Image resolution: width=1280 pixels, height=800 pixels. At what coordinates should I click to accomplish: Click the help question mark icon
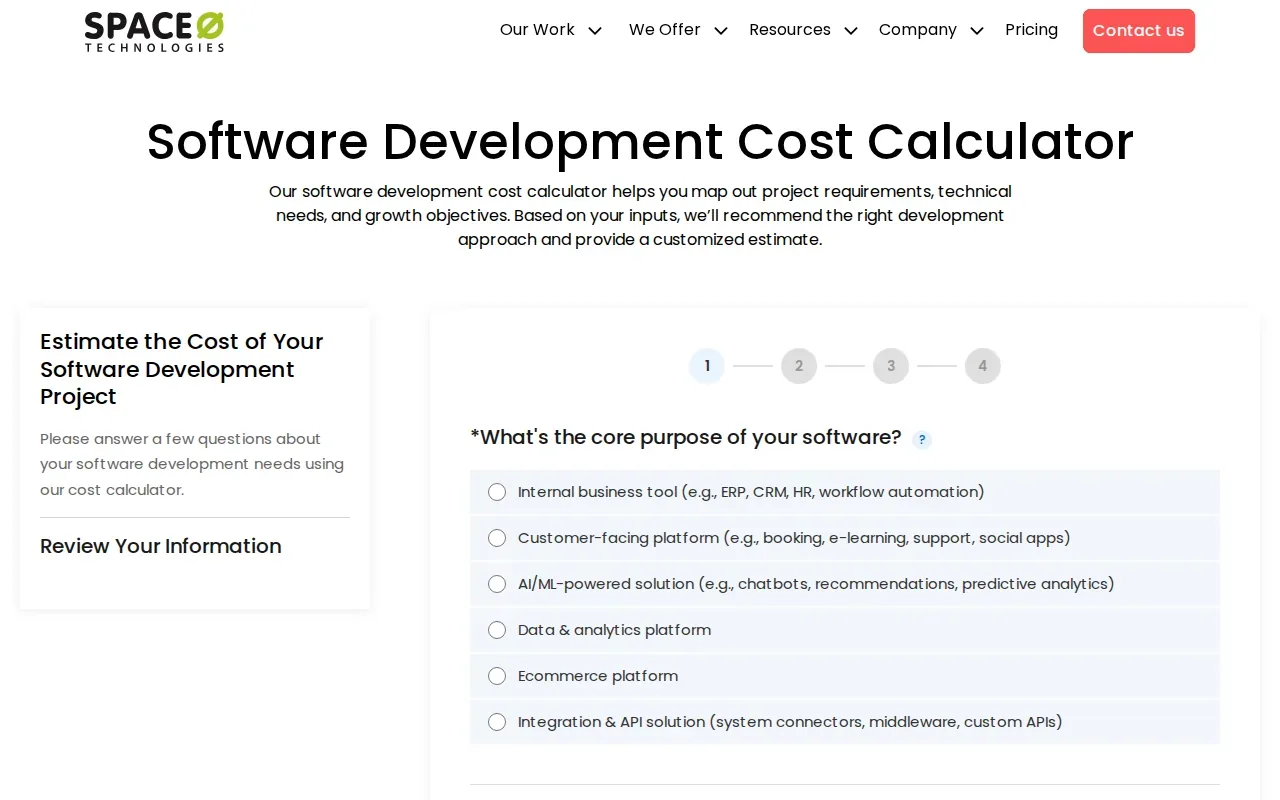pyautogui.click(x=922, y=439)
